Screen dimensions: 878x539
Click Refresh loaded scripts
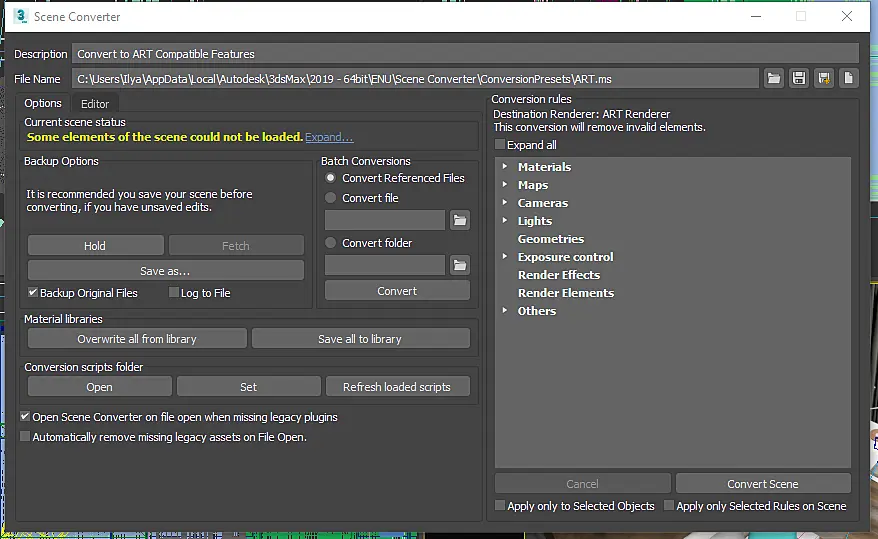pyautogui.click(x=397, y=387)
